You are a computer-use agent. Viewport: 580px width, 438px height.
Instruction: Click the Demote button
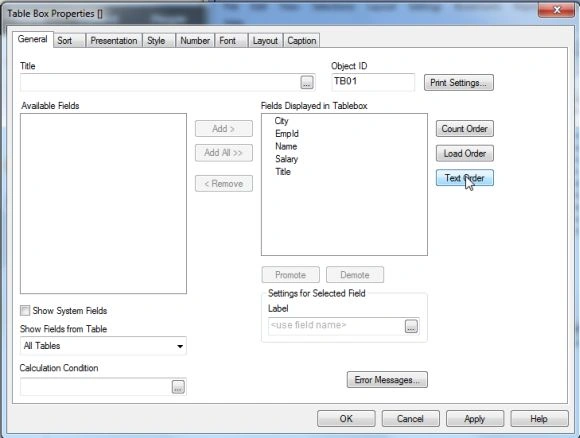[355, 275]
